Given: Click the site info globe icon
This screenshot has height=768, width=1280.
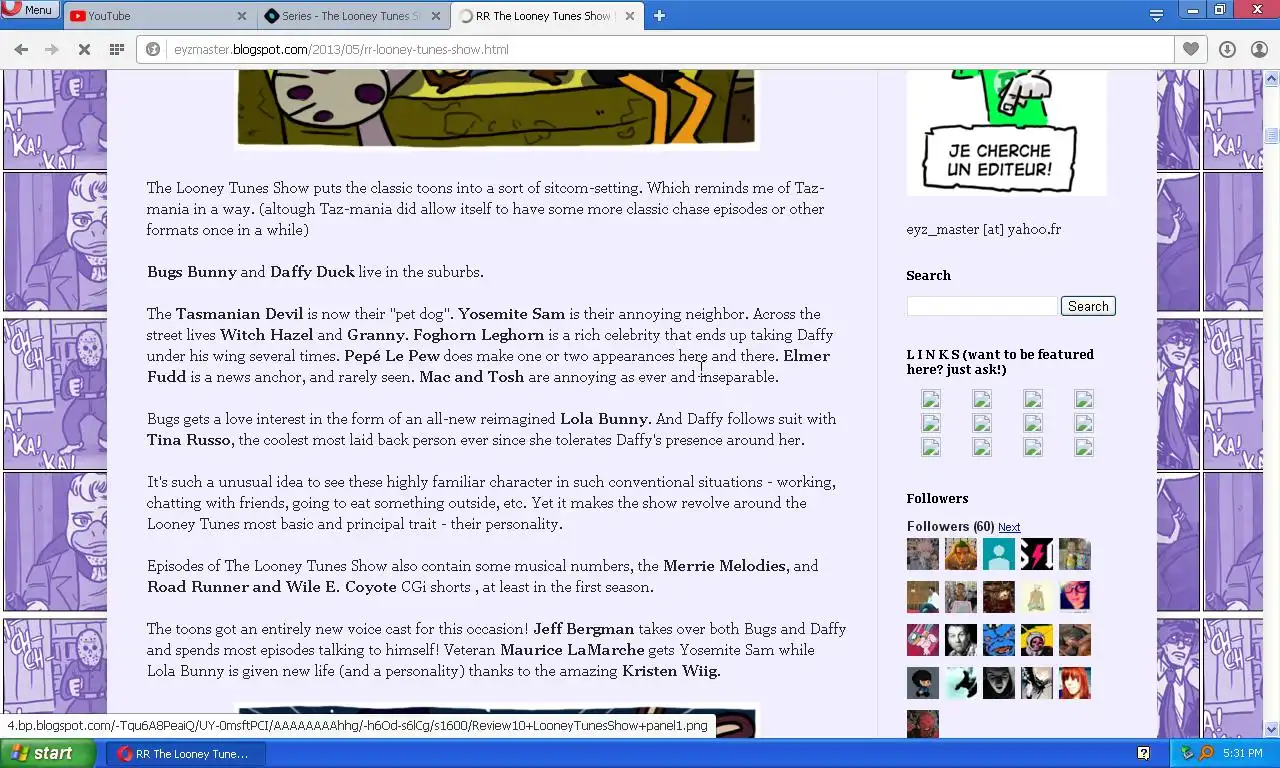Looking at the screenshot, I should pos(153,49).
